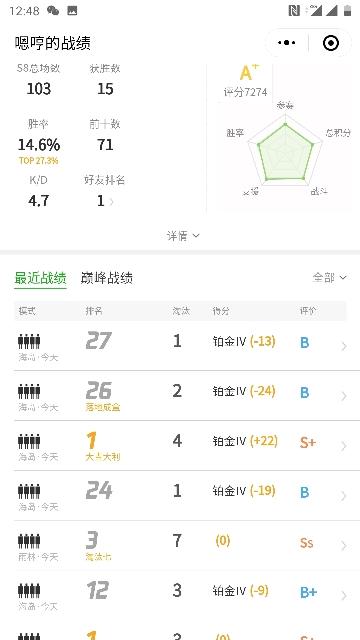Switch to the 巅峰战绩 tab
This screenshot has width=360, height=640.
tap(107, 278)
